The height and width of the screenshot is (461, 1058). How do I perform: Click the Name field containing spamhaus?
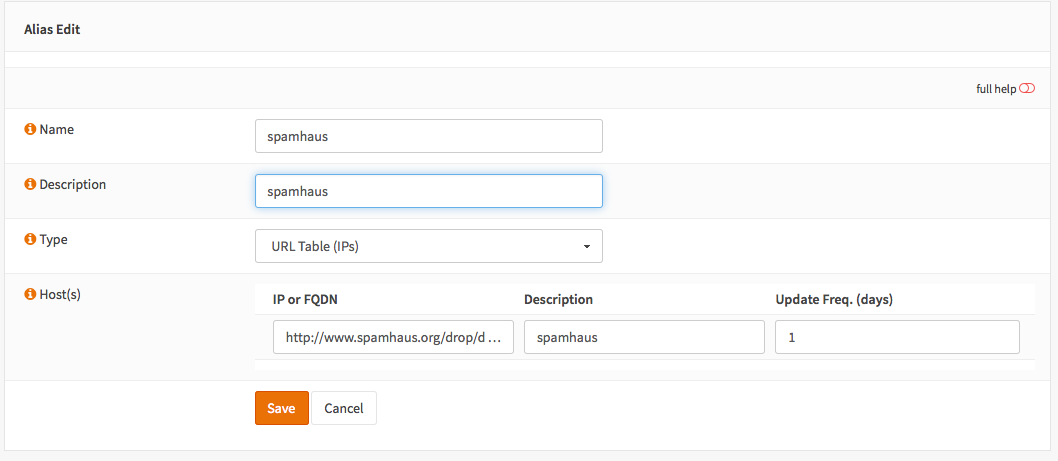click(x=428, y=136)
